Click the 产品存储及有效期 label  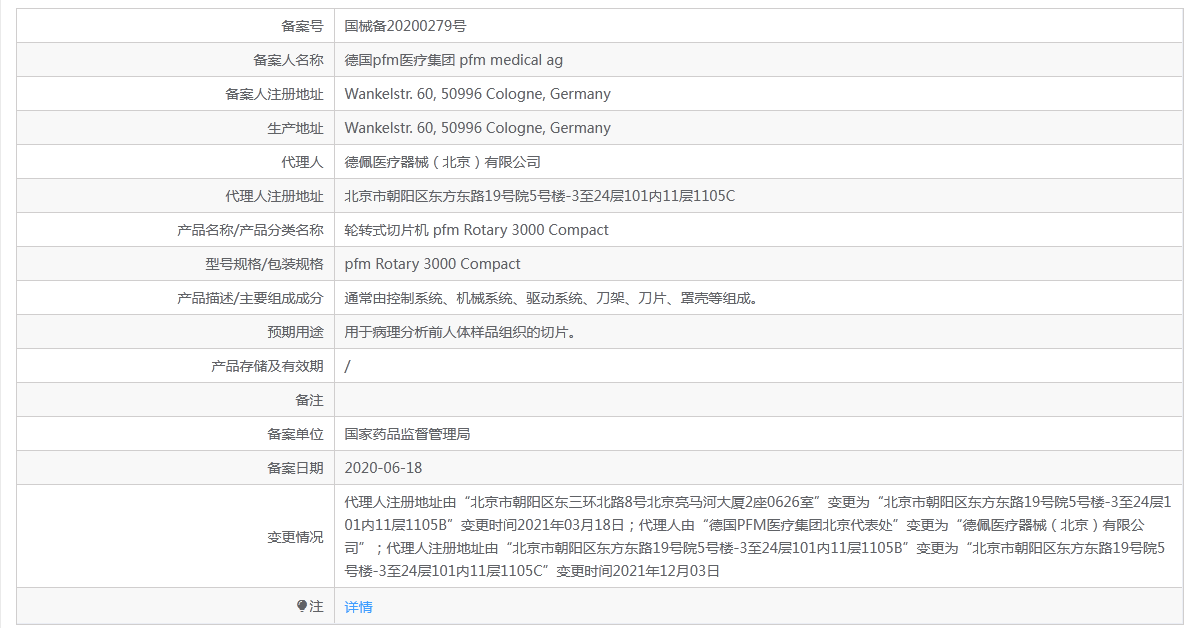point(267,366)
